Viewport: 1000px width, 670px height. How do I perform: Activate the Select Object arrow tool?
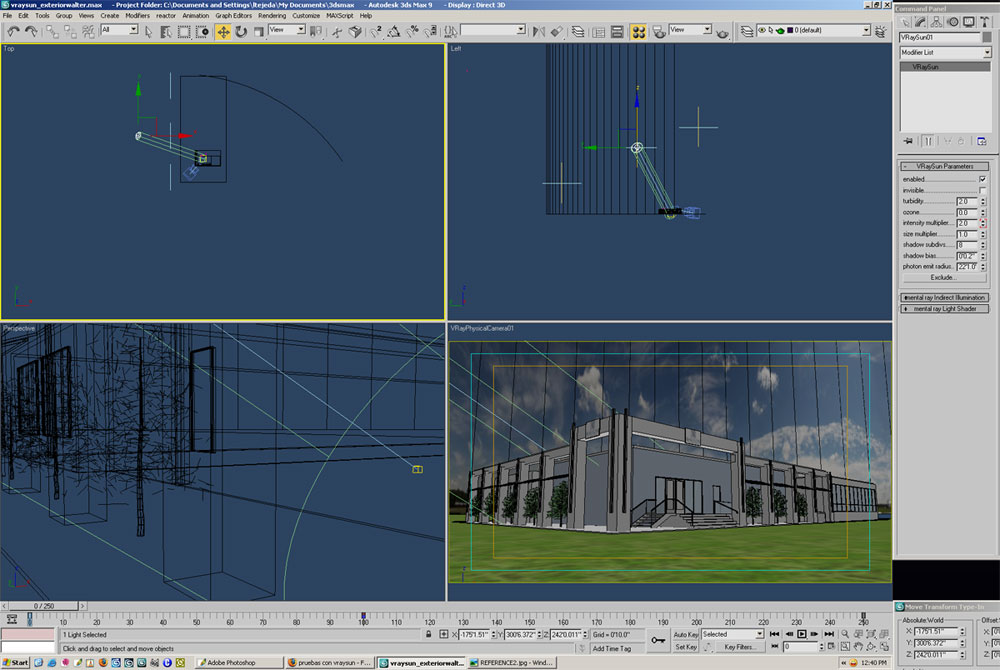149,31
